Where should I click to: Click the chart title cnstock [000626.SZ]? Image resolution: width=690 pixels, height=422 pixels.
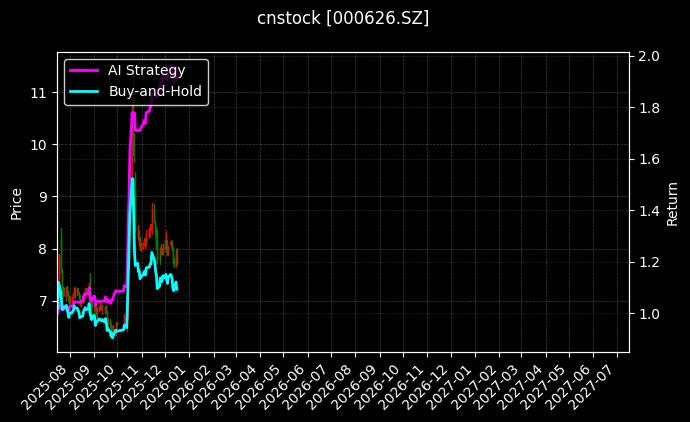tap(343, 18)
